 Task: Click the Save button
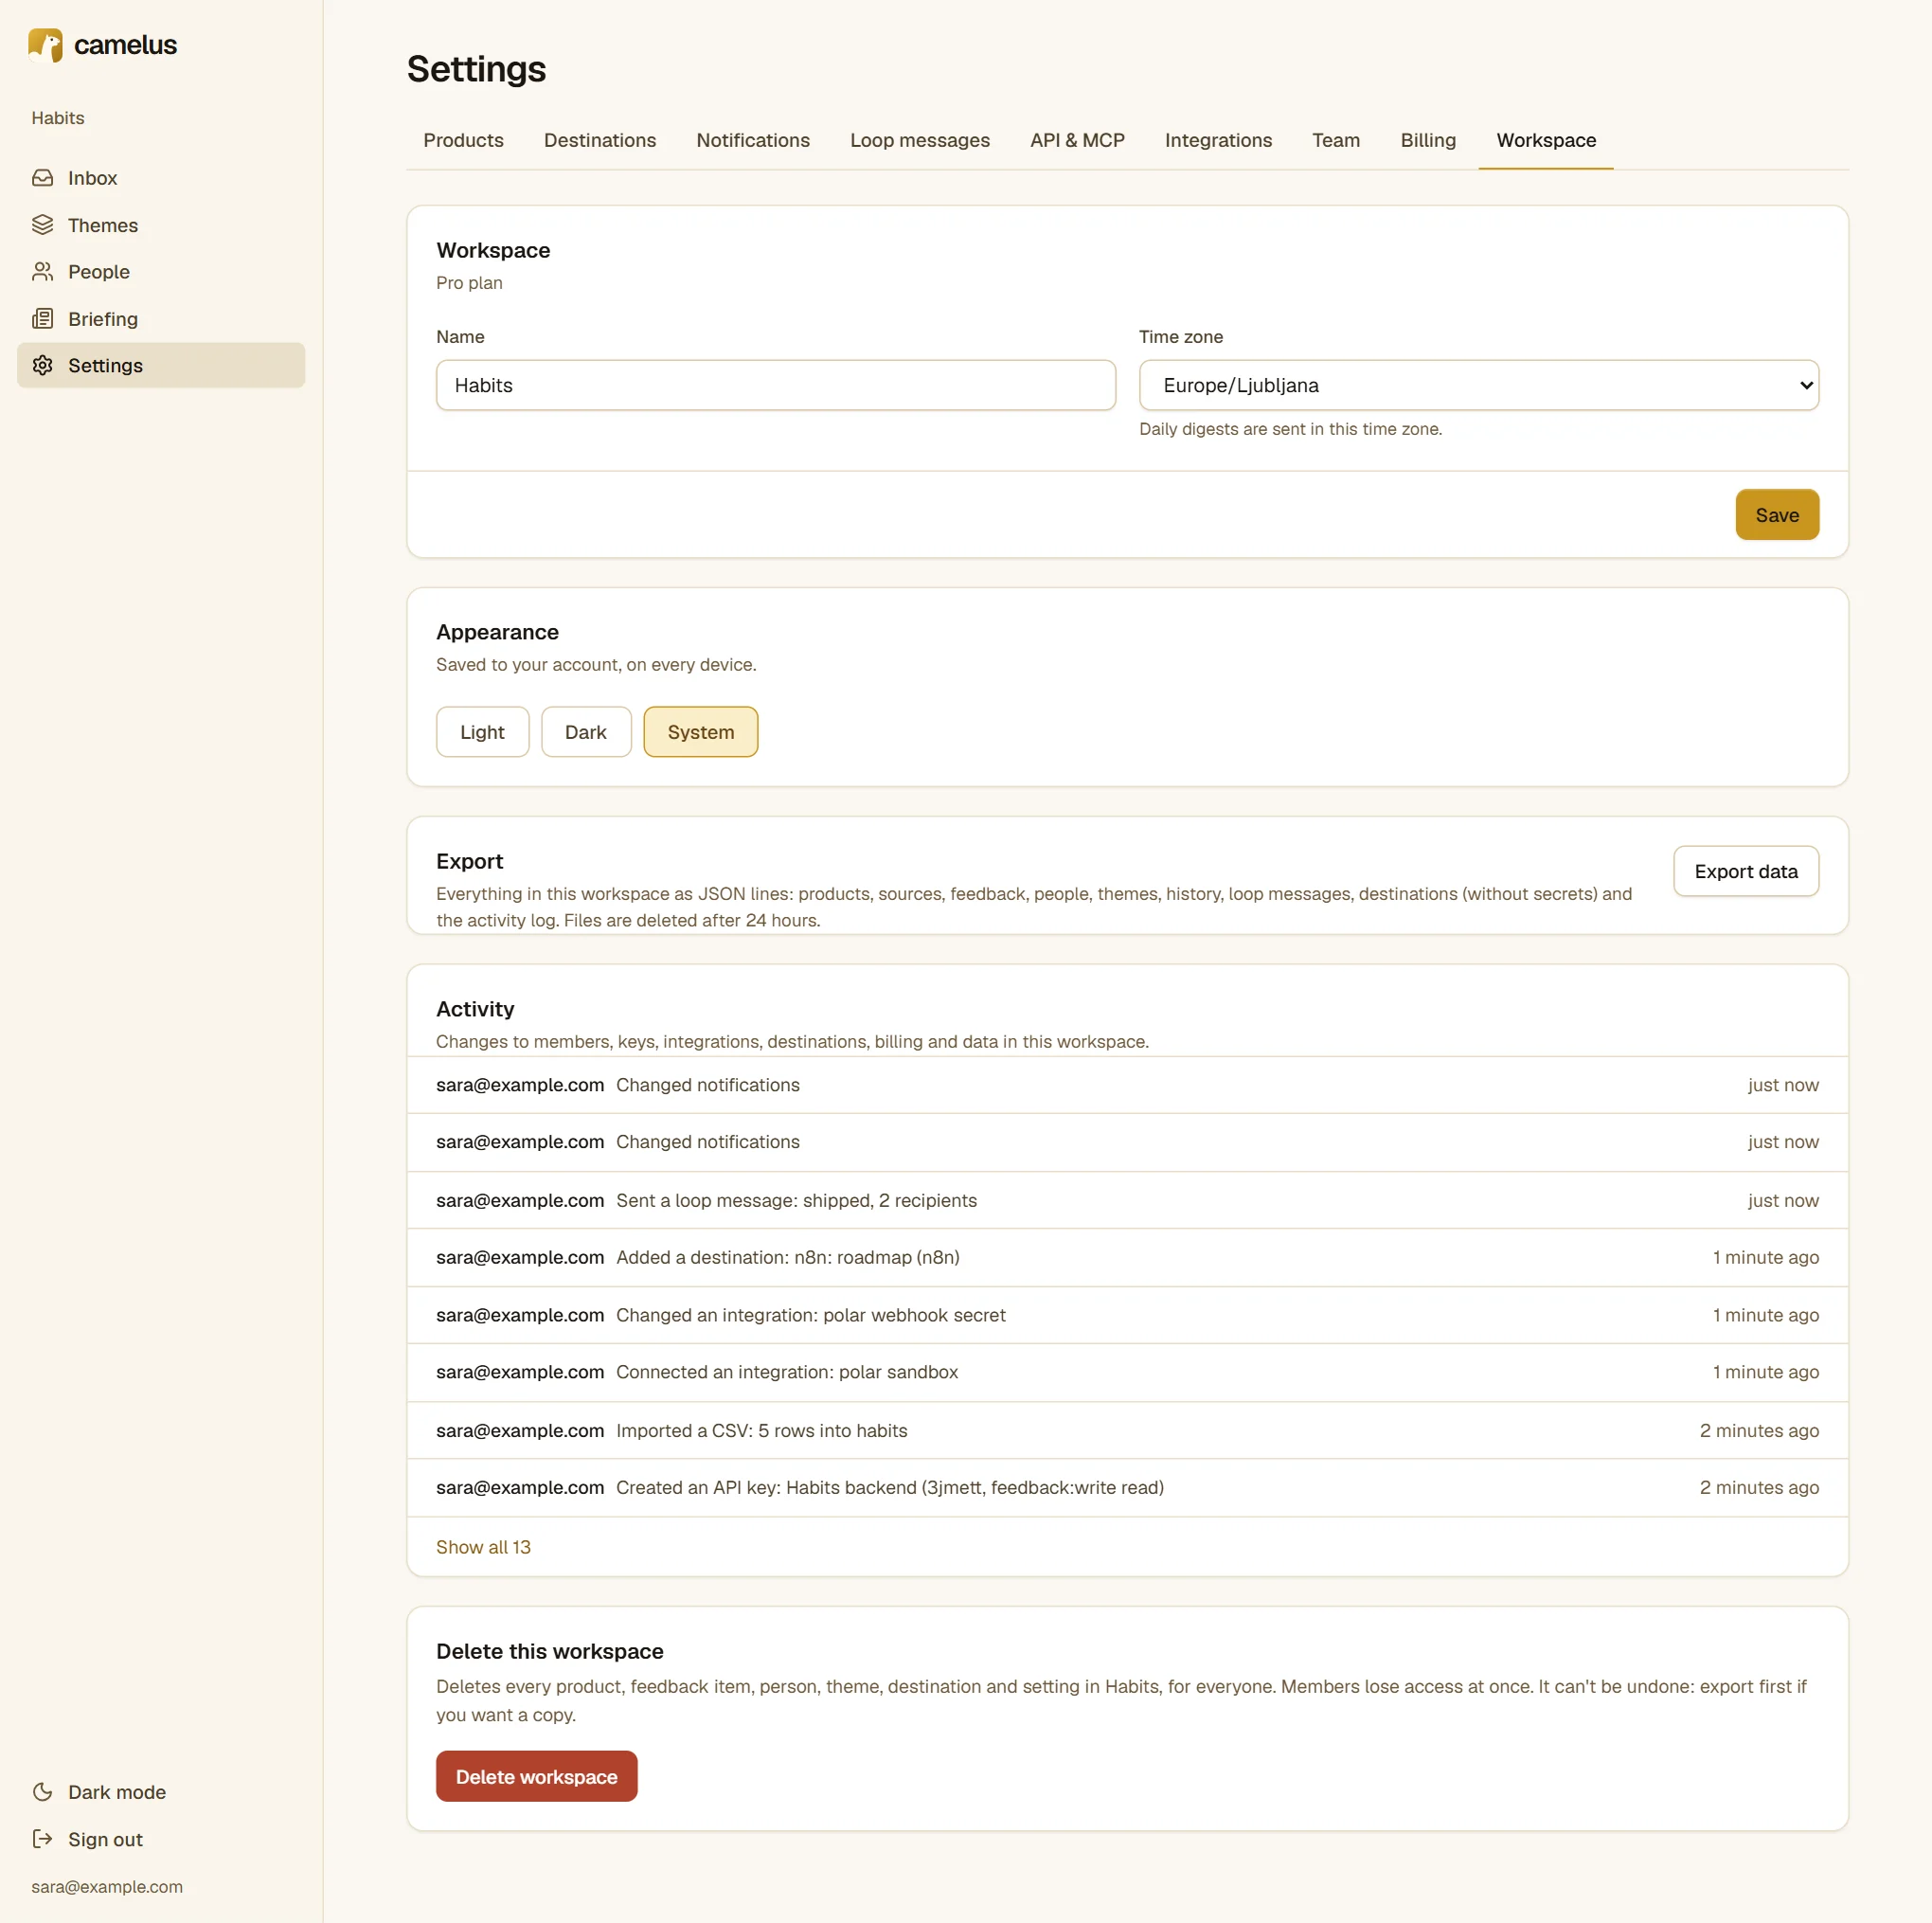tap(1777, 515)
